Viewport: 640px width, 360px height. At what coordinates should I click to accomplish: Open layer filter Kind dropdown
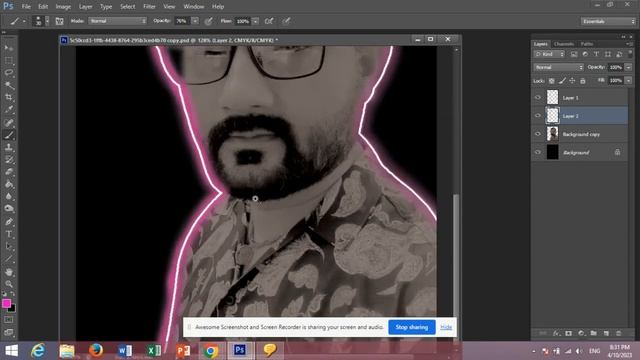pos(549,54)
